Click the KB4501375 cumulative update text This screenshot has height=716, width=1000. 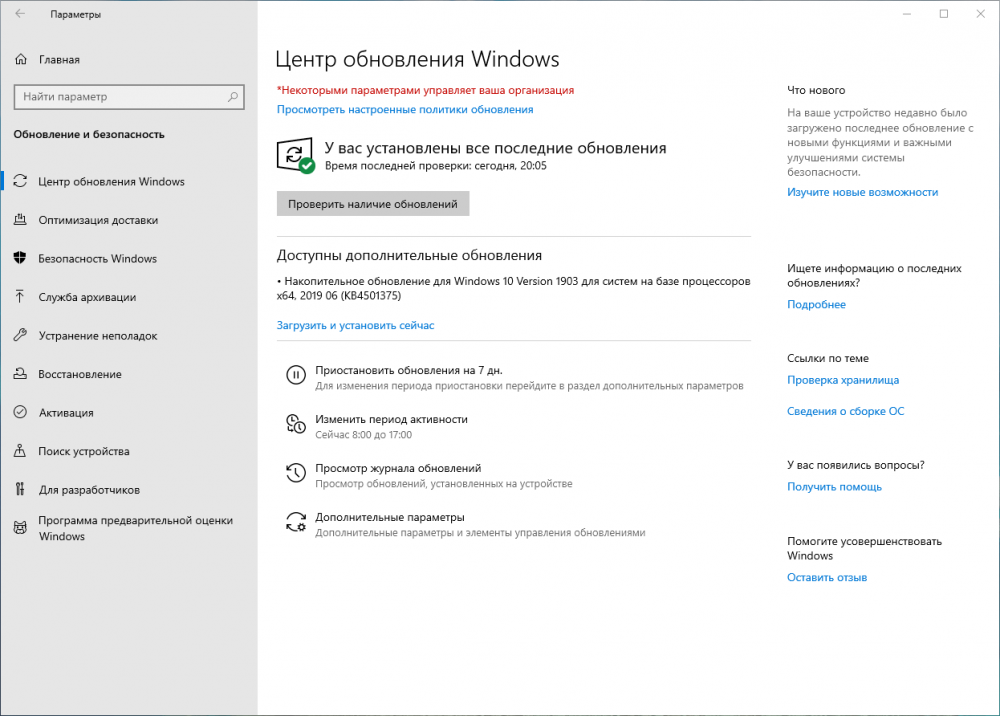(513, 288)
